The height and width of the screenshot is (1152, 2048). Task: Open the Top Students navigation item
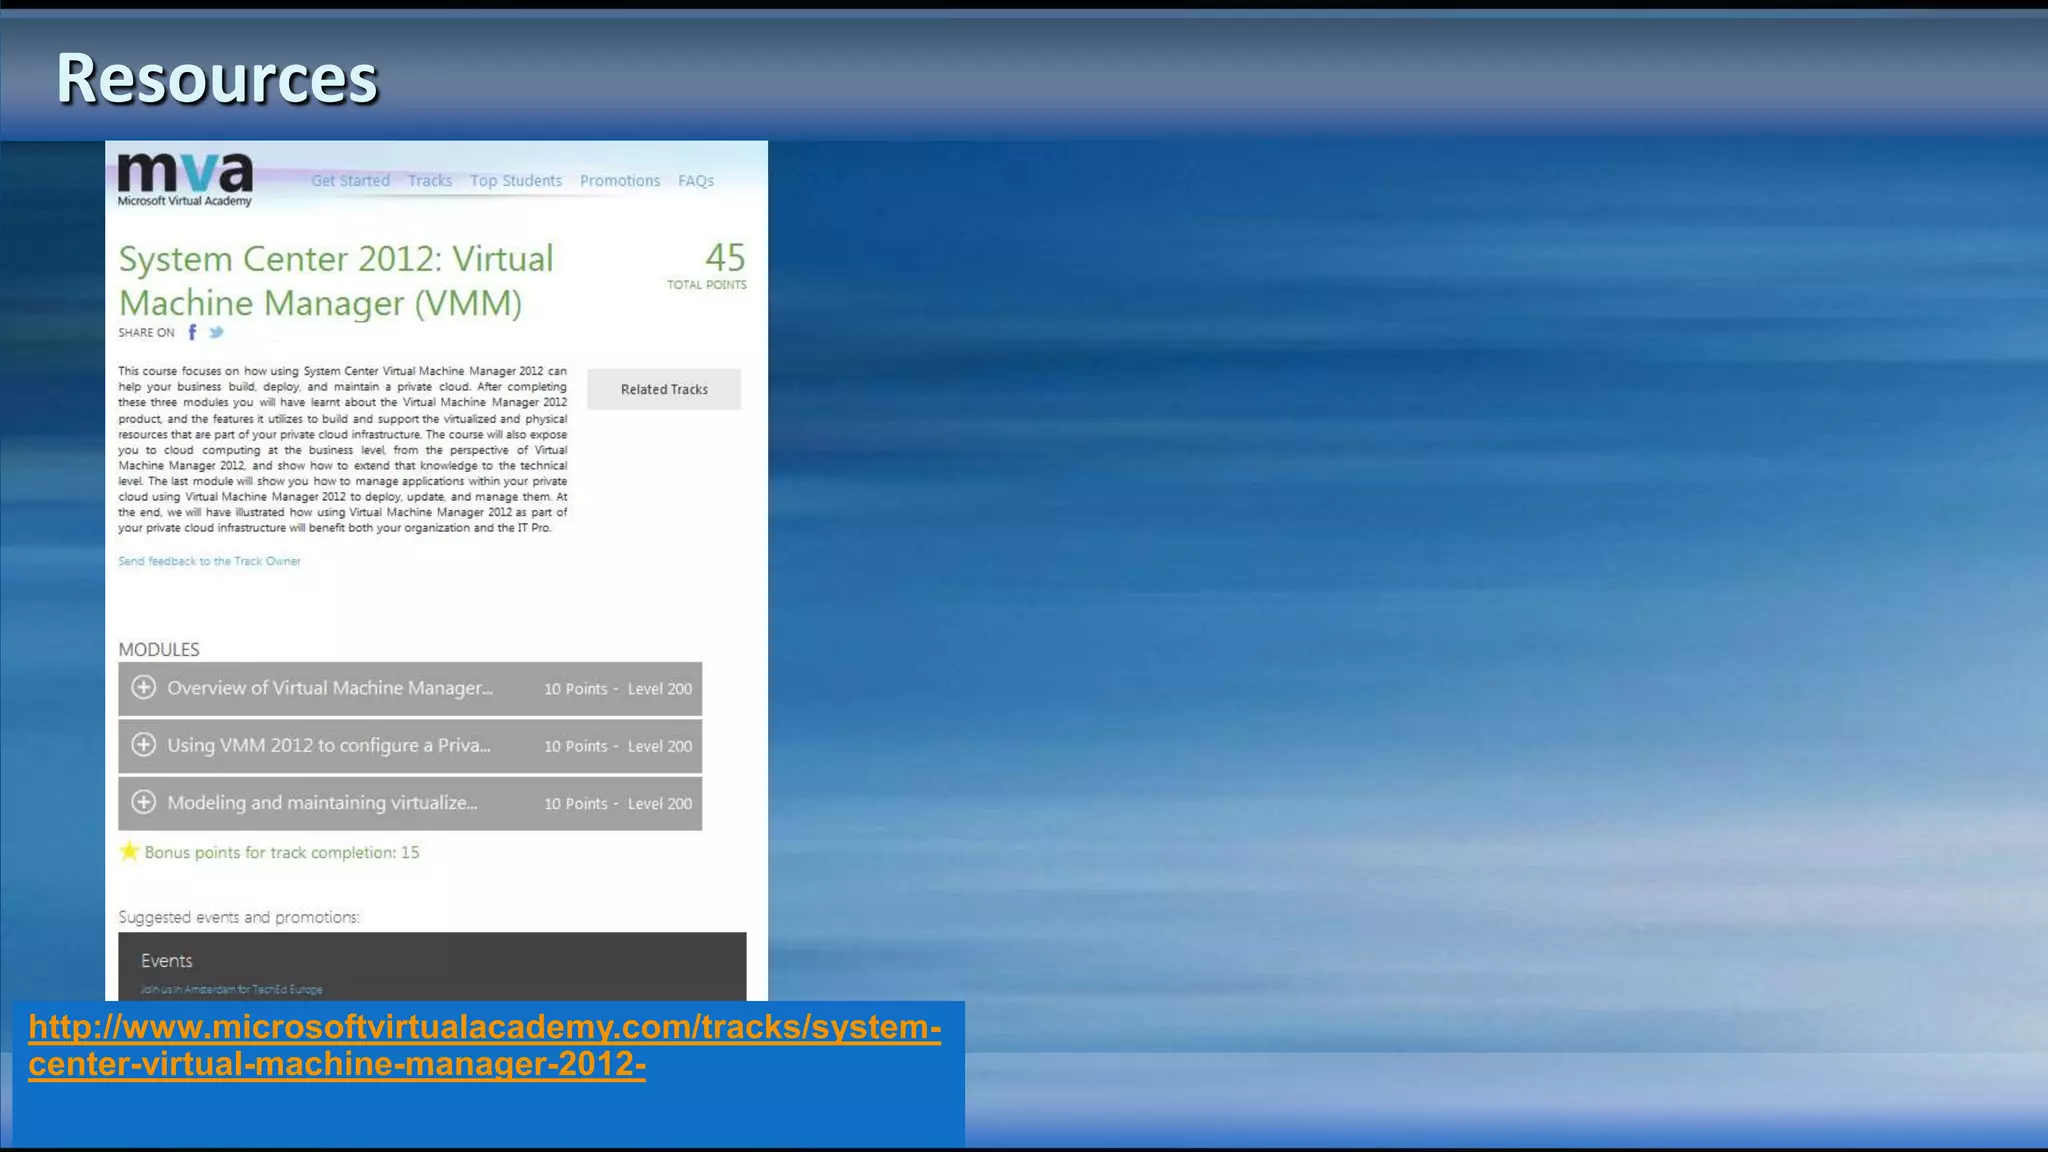(516, 180)
